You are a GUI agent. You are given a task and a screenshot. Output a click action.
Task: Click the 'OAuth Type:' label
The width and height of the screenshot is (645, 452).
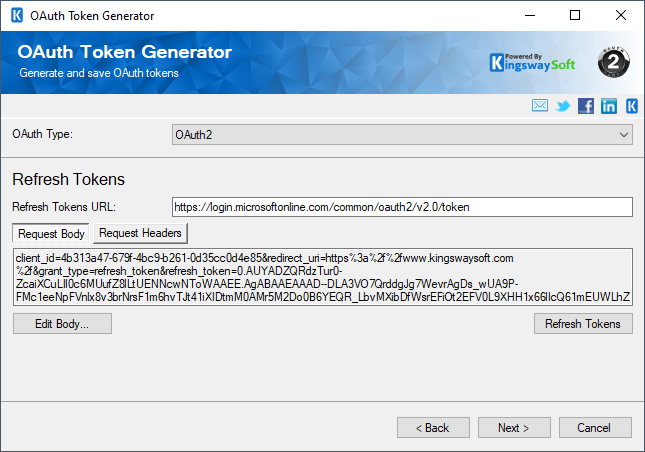pos(42,134)
